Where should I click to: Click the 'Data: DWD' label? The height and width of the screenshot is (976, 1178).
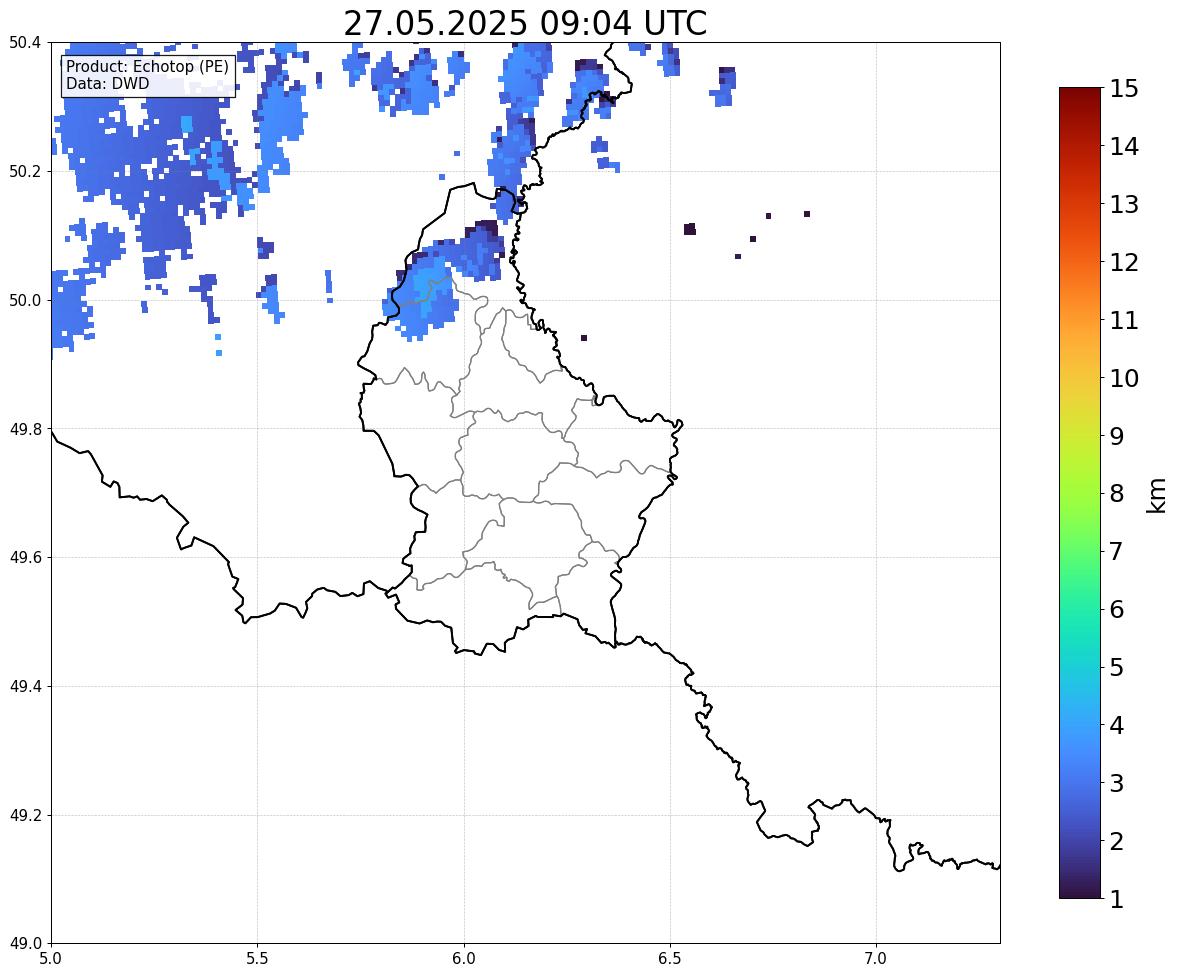pyautogui.click(x=107, y=83)
